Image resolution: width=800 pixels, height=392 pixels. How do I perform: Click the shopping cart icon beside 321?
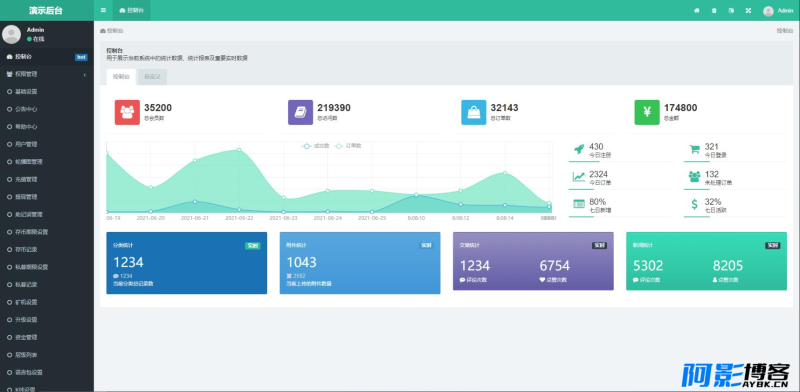tap(694, 149)
